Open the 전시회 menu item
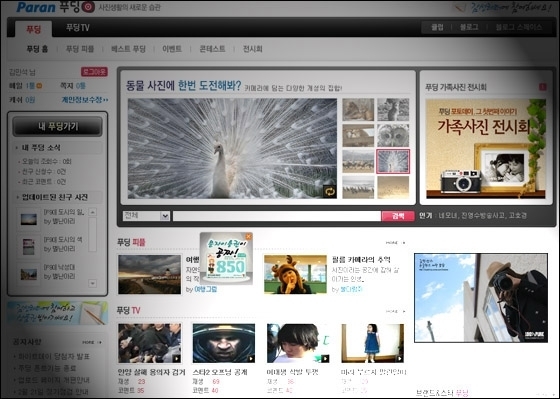Screen dimensions: 560x399 [252, 49]
